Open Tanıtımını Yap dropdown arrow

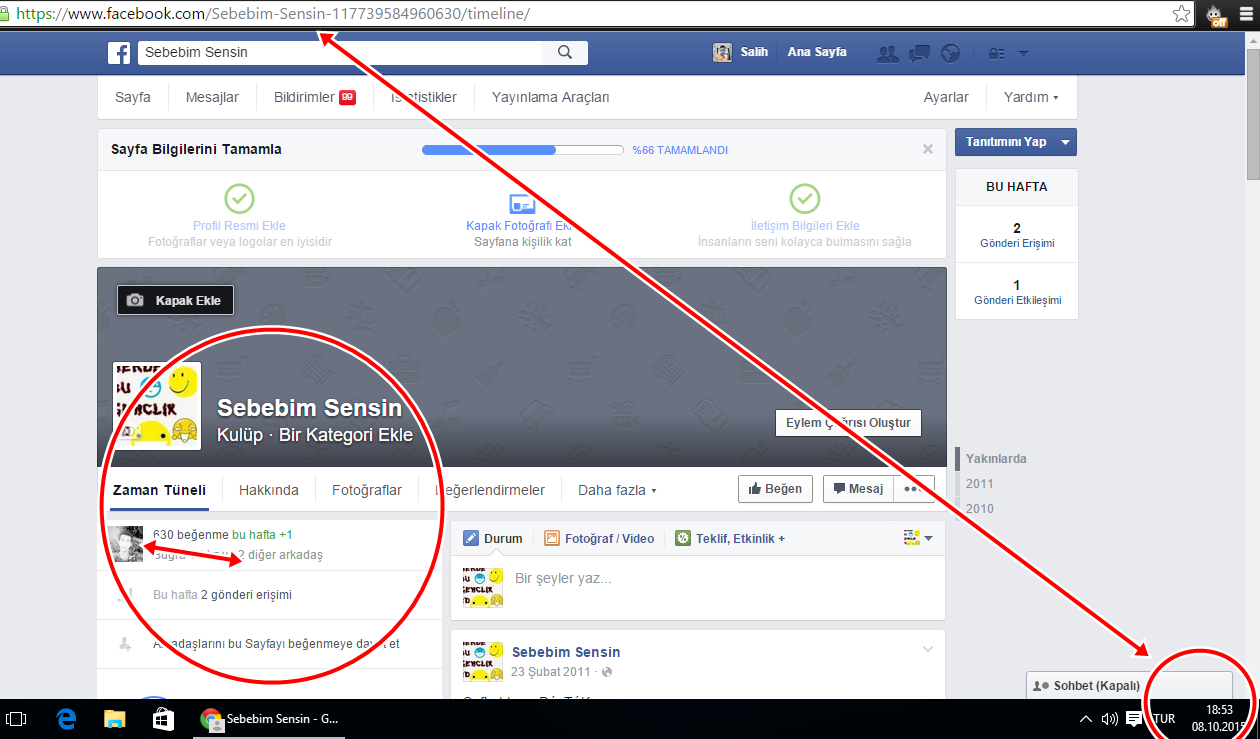pos(1066,142)
